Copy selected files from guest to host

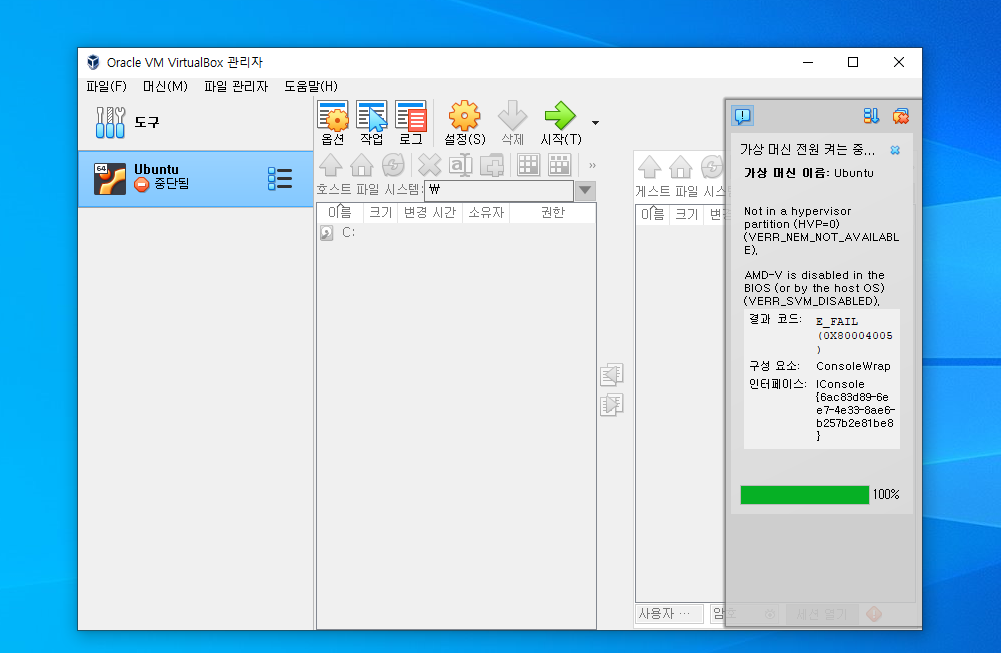tap(612, 374)
